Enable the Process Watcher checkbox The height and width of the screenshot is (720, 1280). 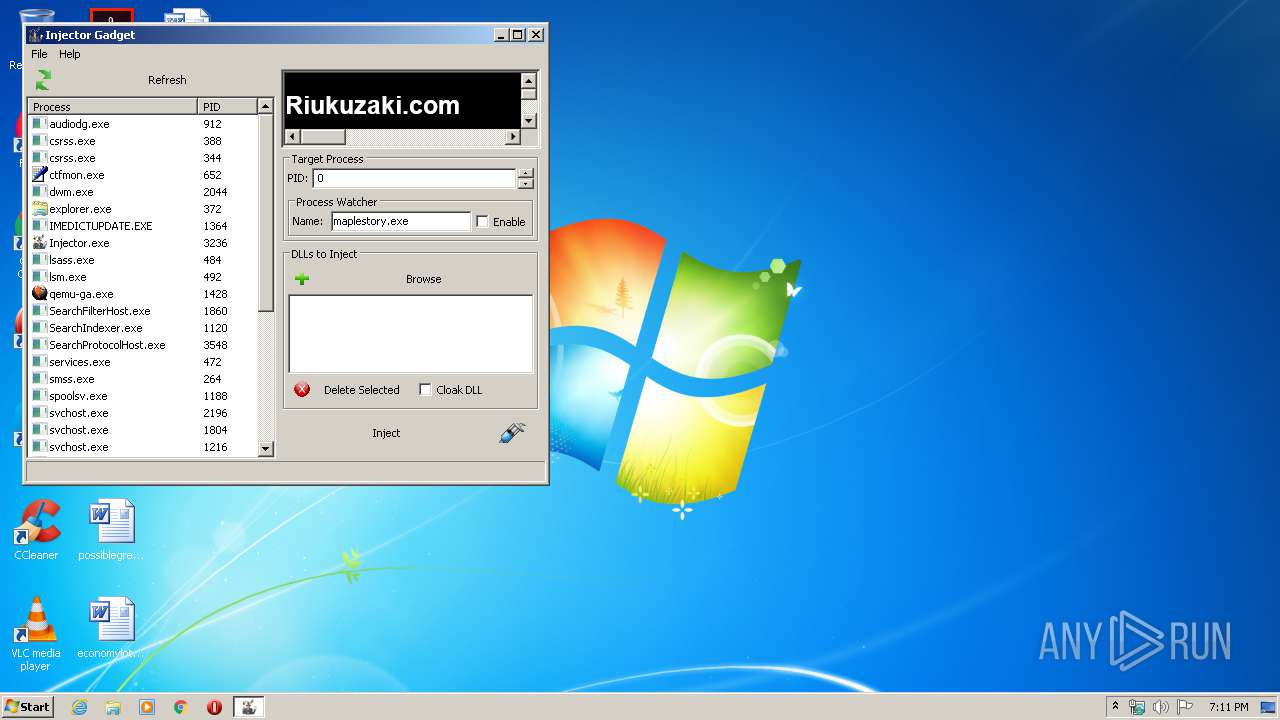point(482,222)
